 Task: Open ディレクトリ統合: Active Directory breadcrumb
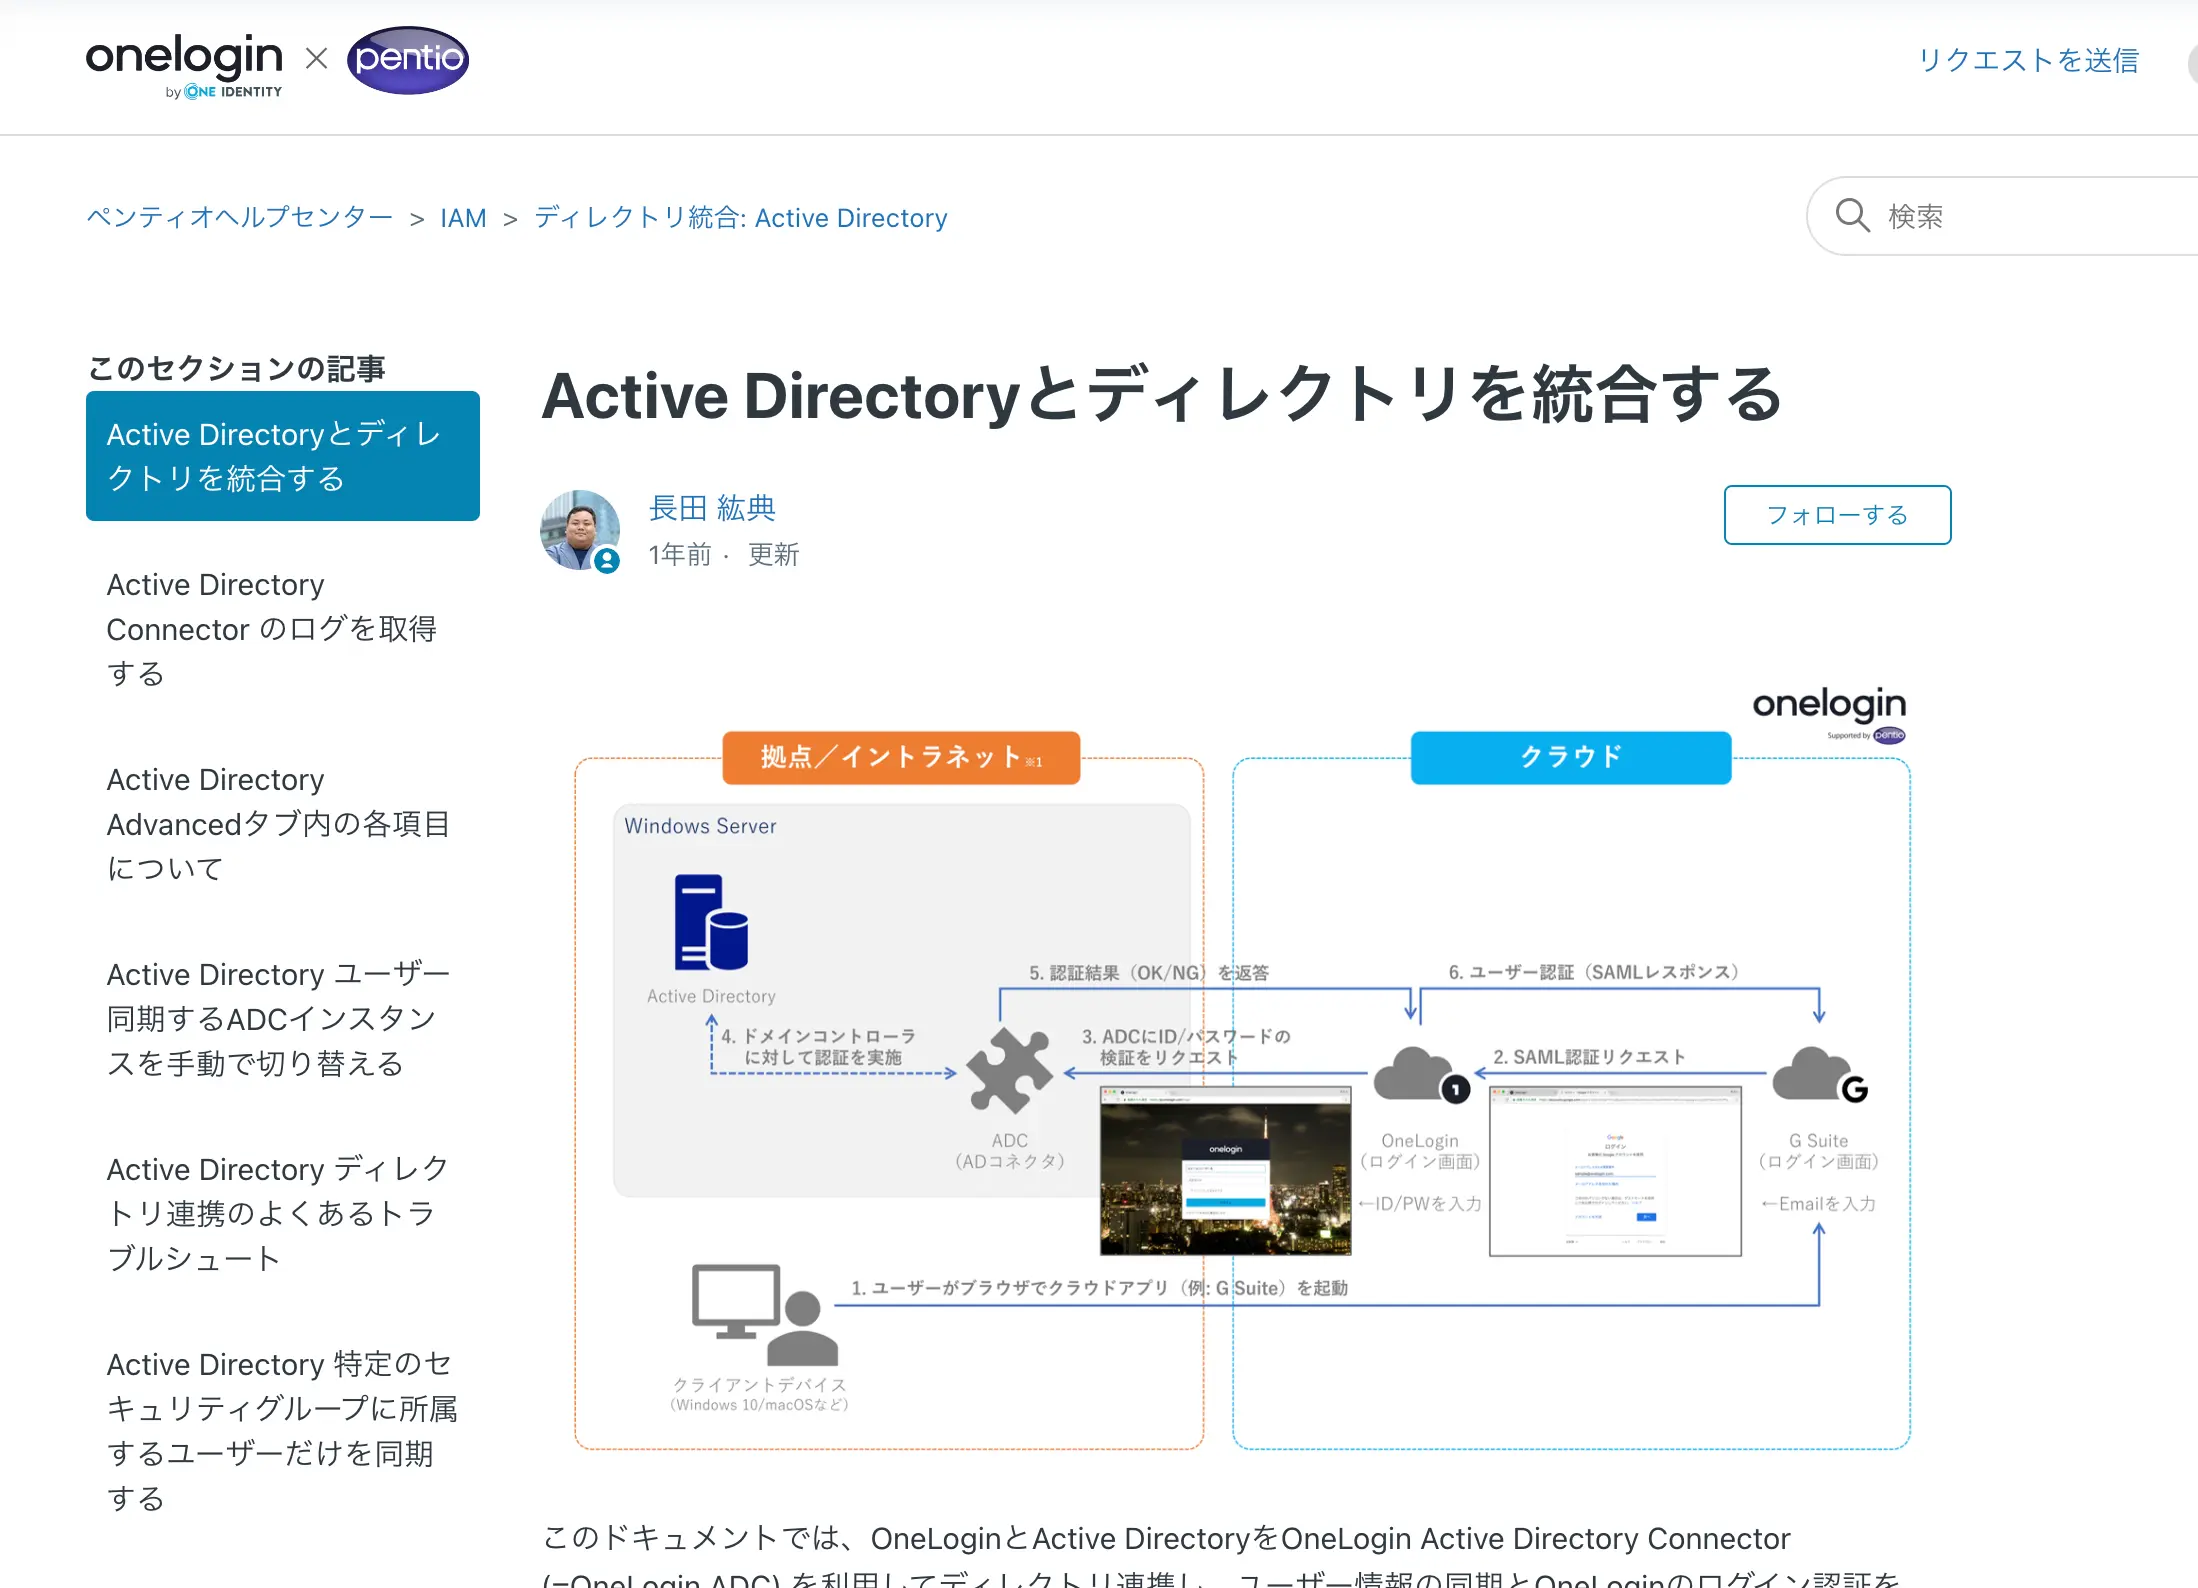pyautogui.click(x=740, y=218)
